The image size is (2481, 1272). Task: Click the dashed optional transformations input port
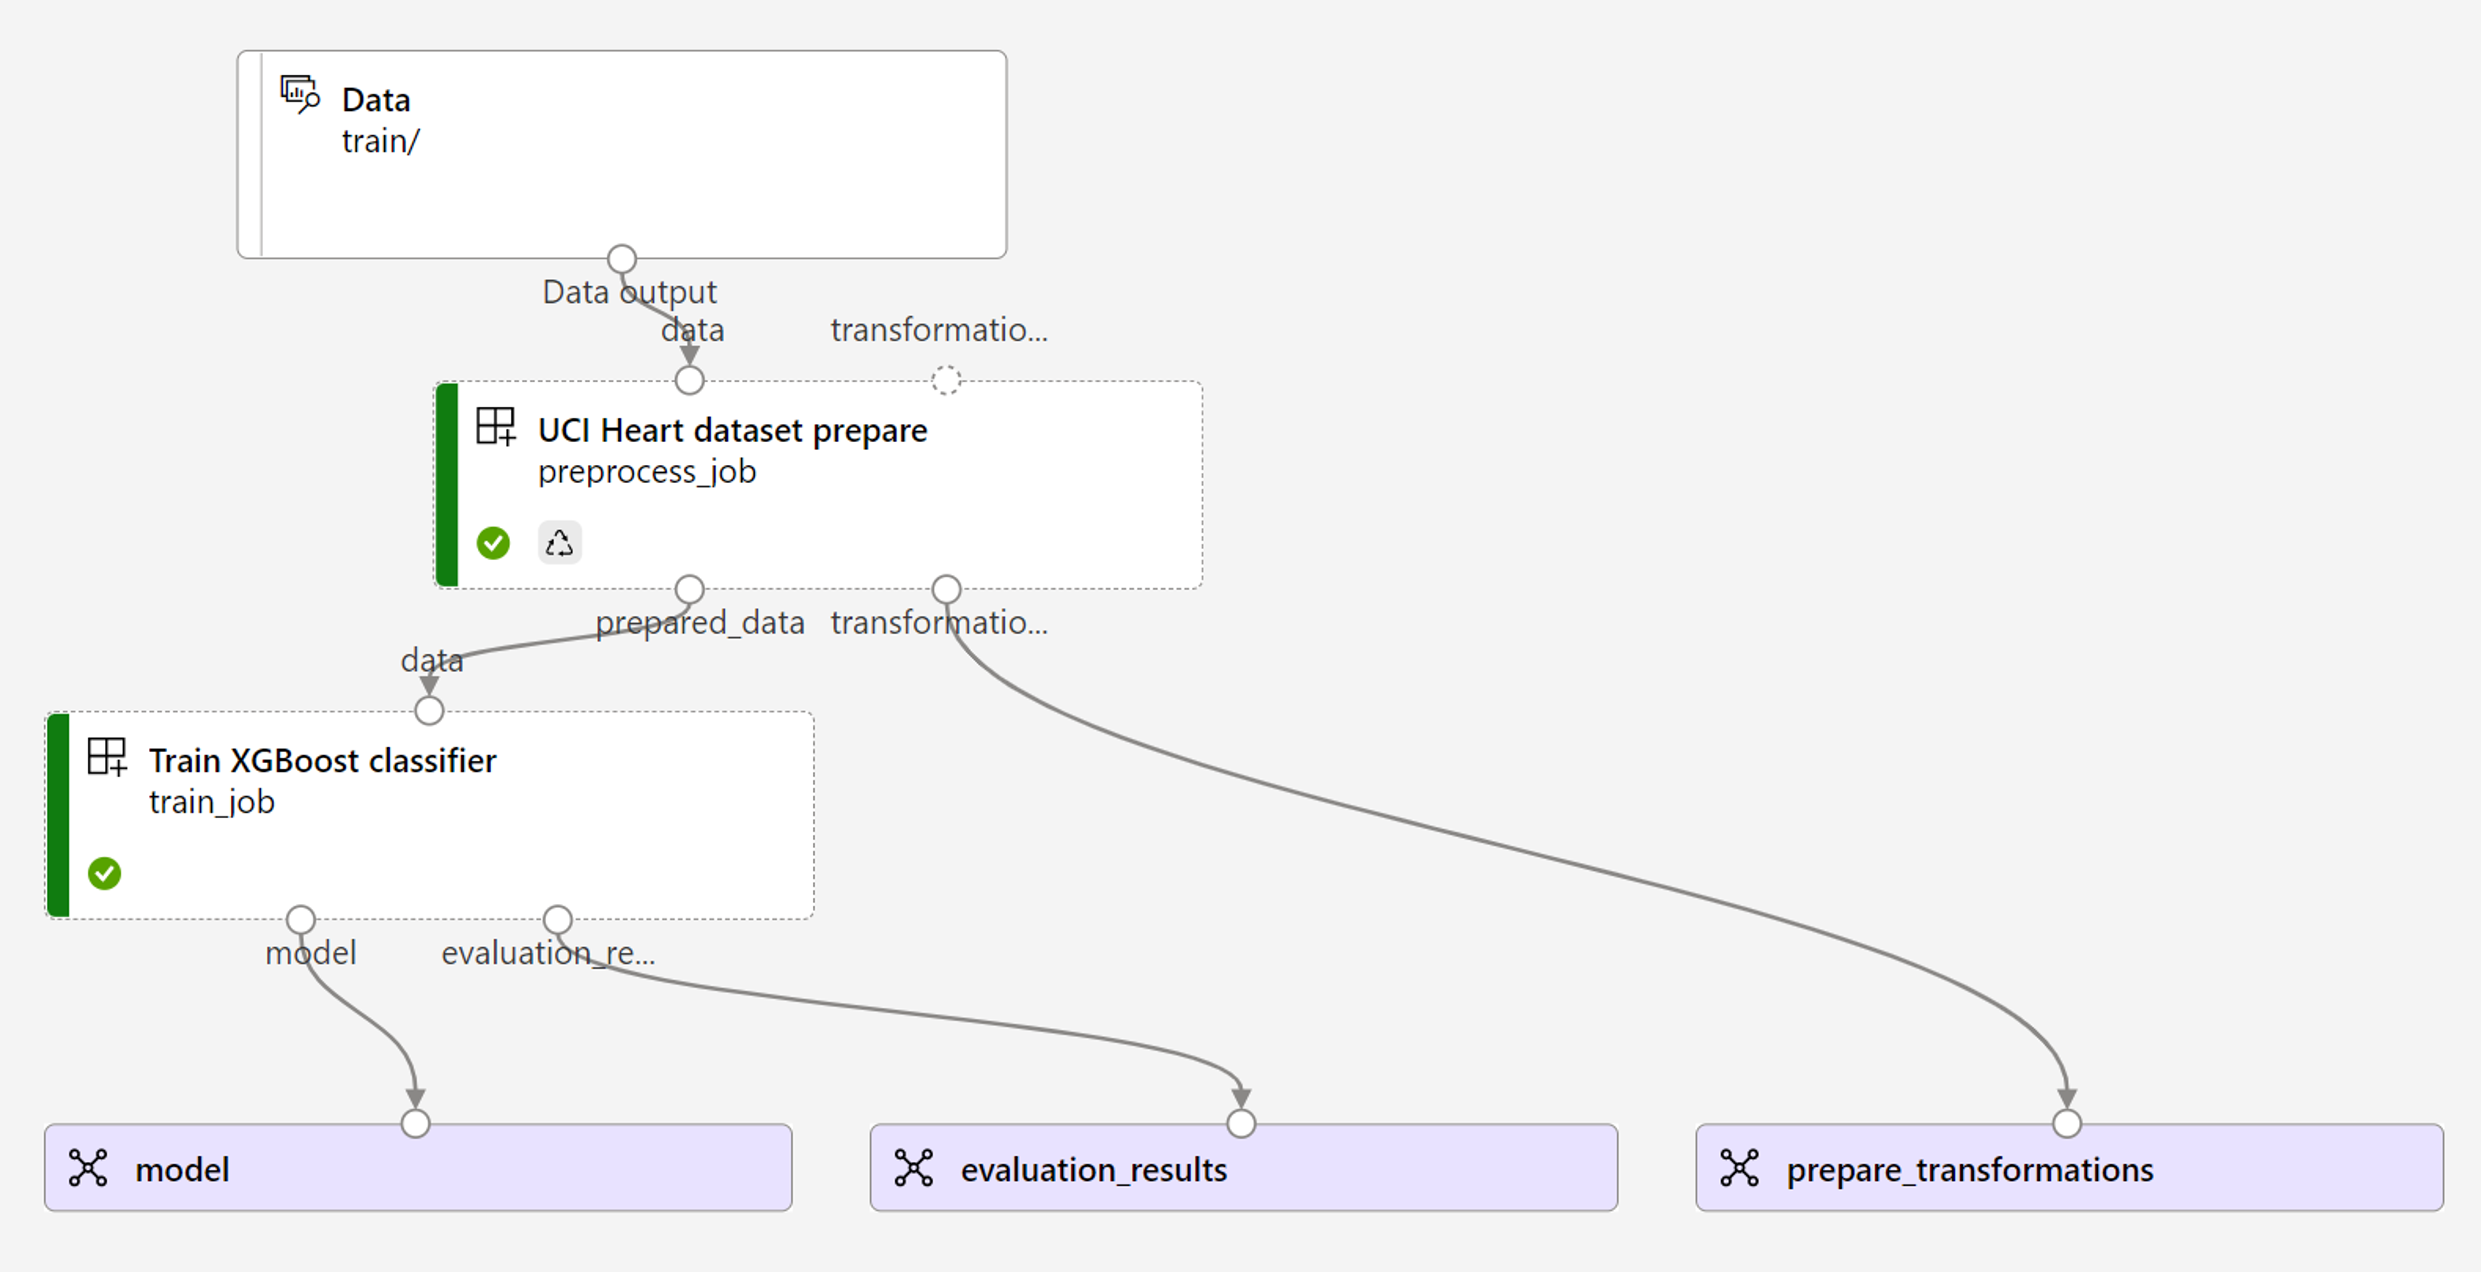946,380
